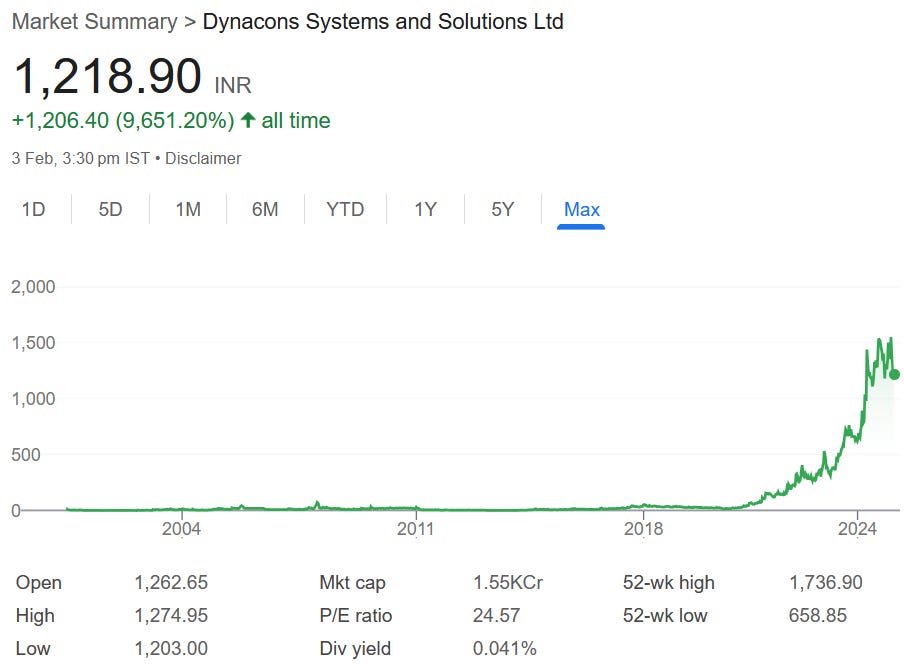Switch chart to 6M range
Image resolution: width=904 pixels, height=664 pixels.
coord(265,209)
